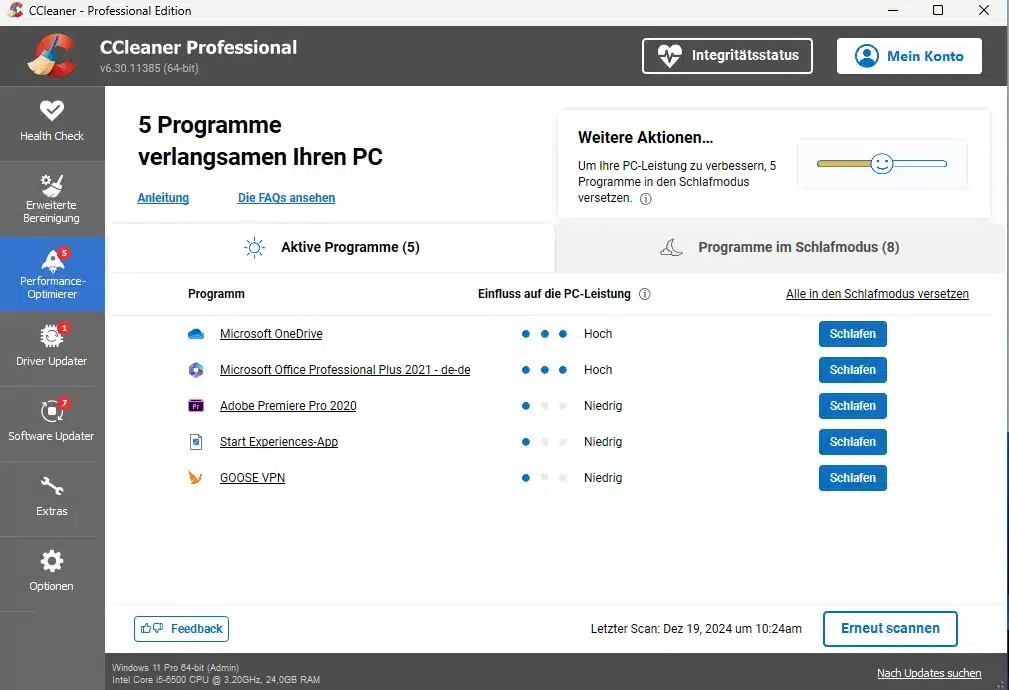Open Software Updater in the sidebar
The image size is (1009, 690).
tap(51, 424)
